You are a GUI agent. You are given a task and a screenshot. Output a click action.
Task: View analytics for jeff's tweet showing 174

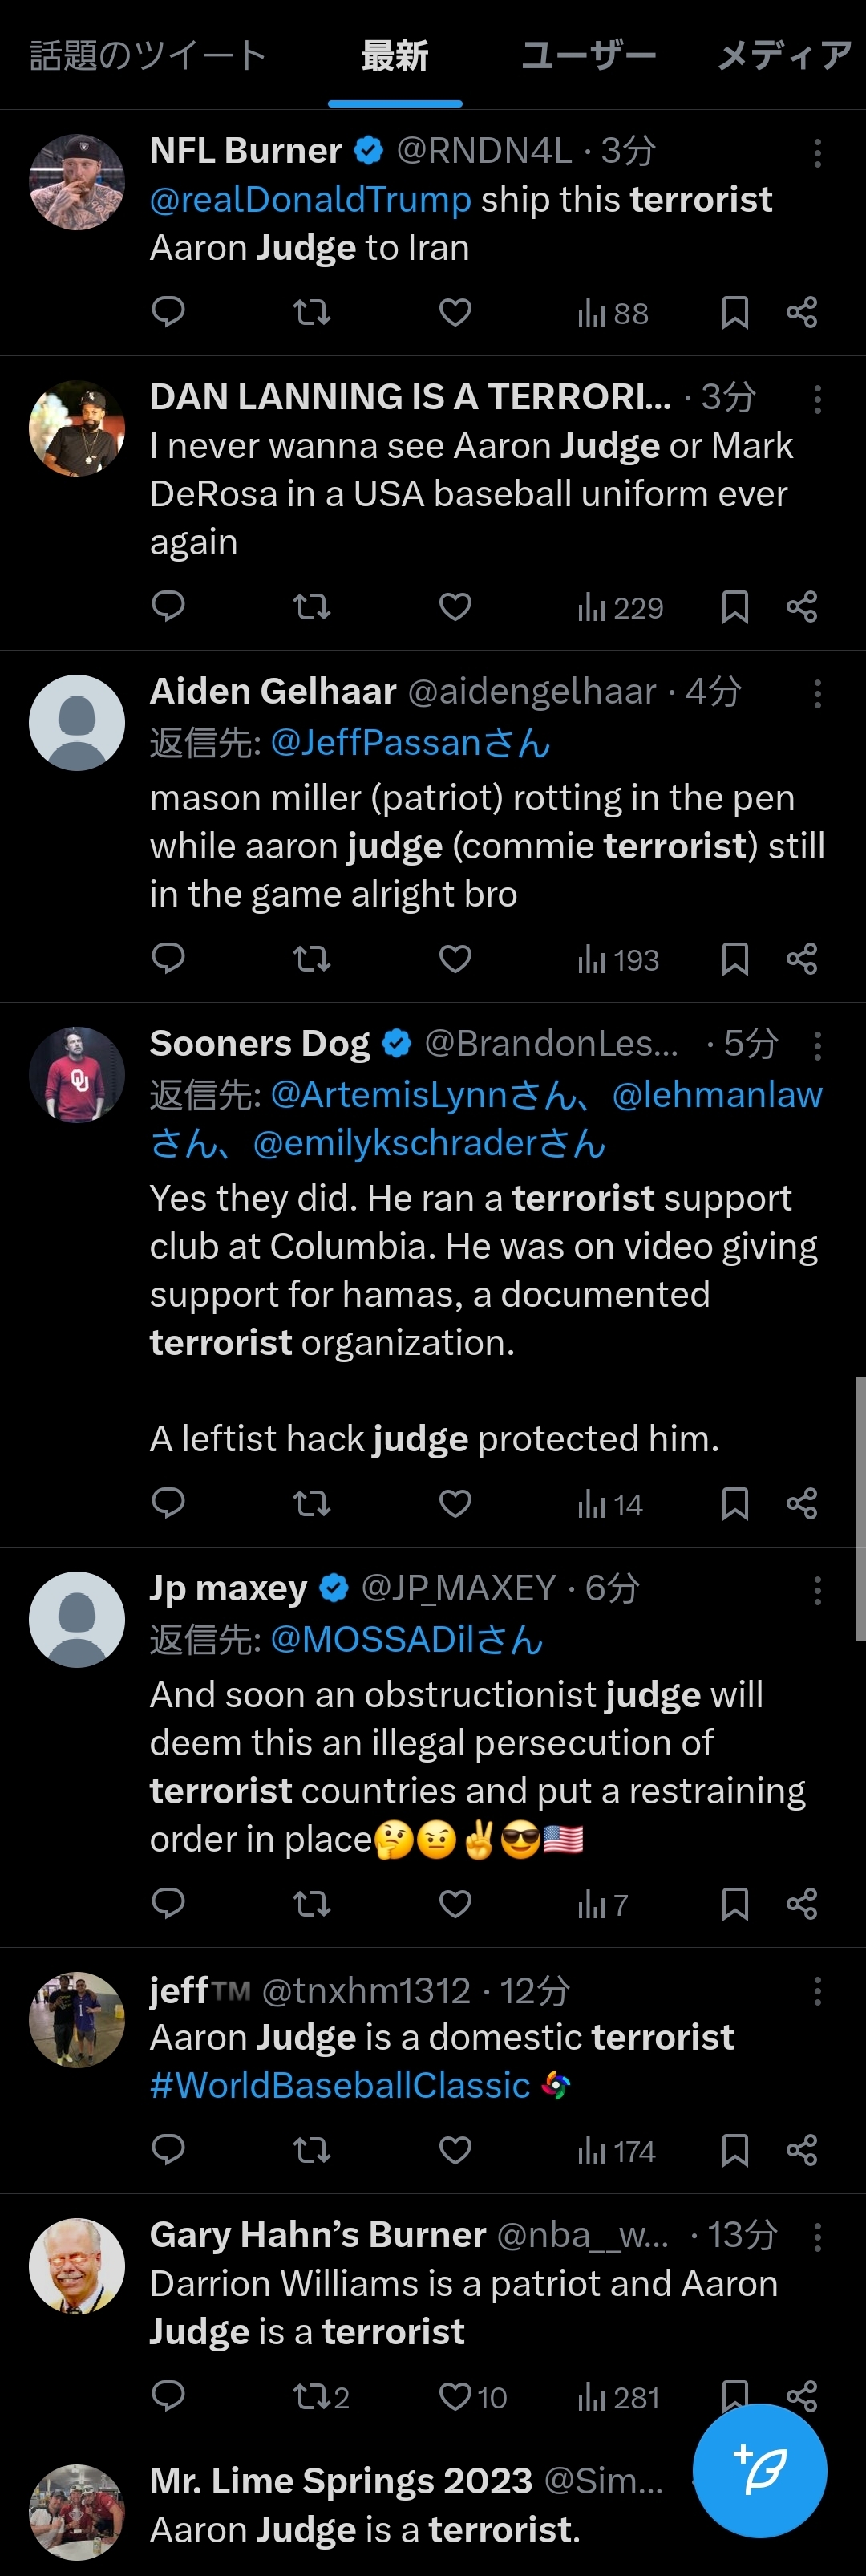click(x=616, y=2151)
